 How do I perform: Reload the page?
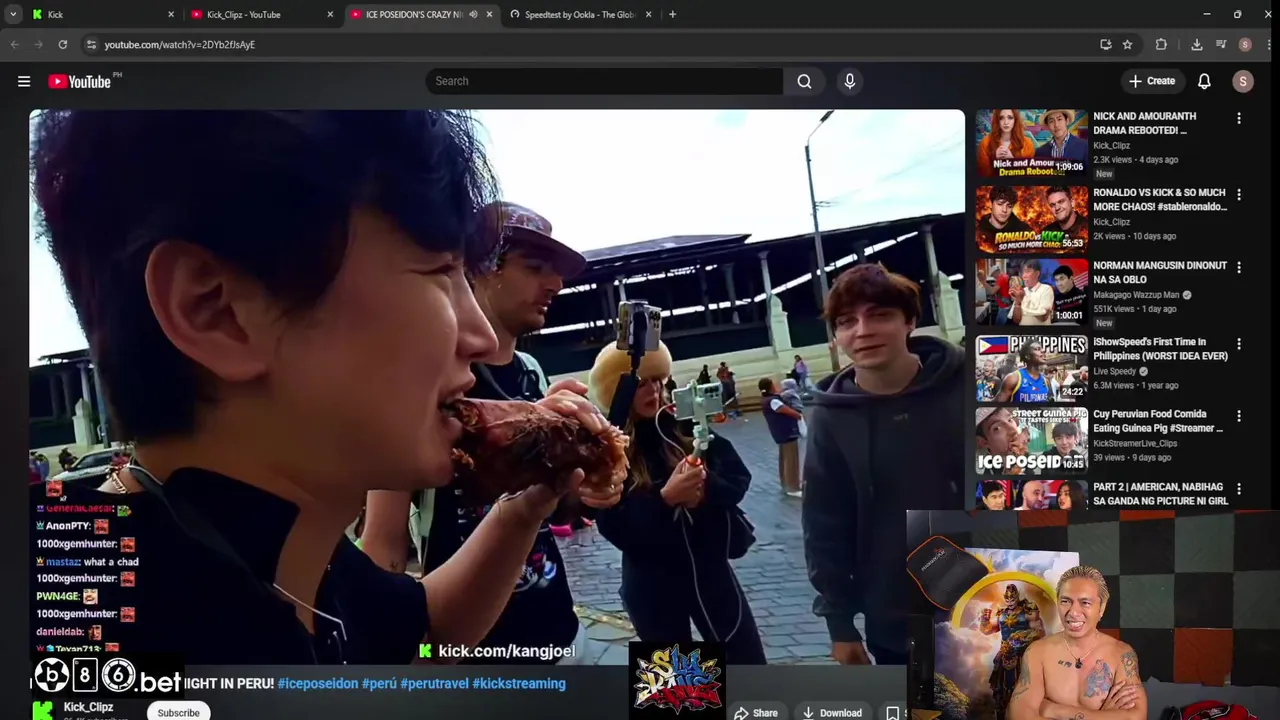pyautogui.click(x=62, y=44)
